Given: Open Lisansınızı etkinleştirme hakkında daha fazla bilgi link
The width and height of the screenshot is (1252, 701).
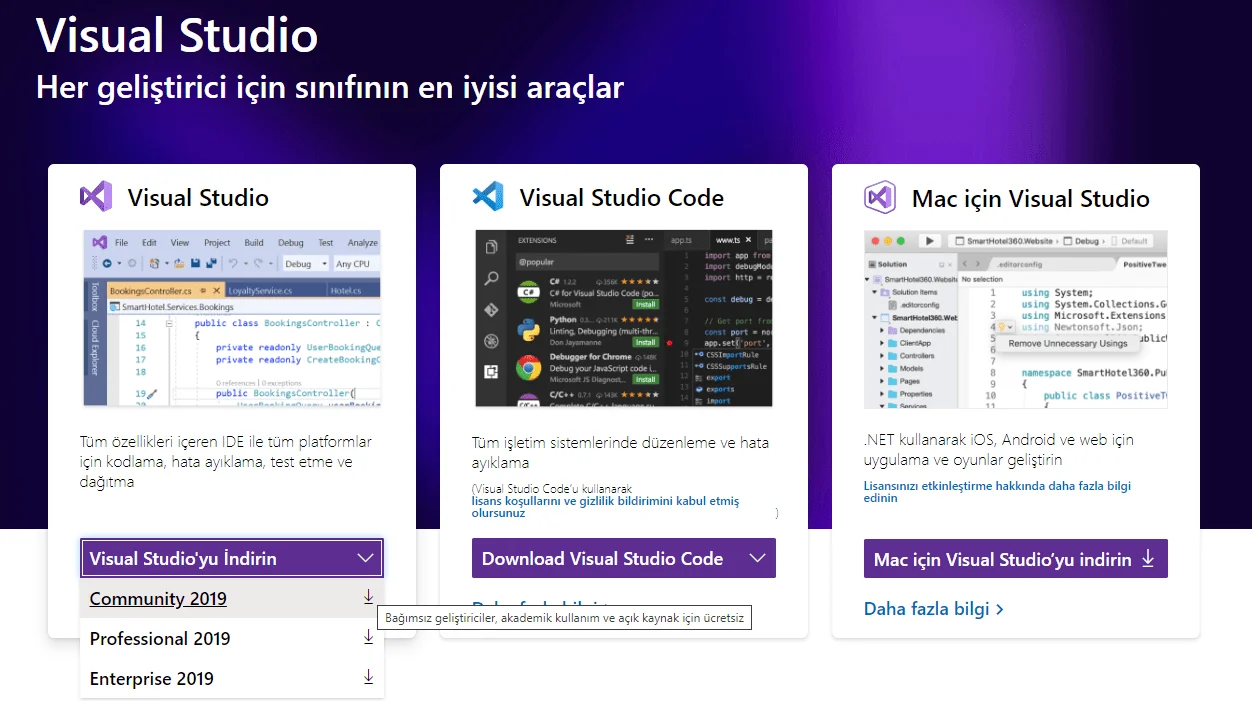Looking at the screenshot, I should coord(997,491).
